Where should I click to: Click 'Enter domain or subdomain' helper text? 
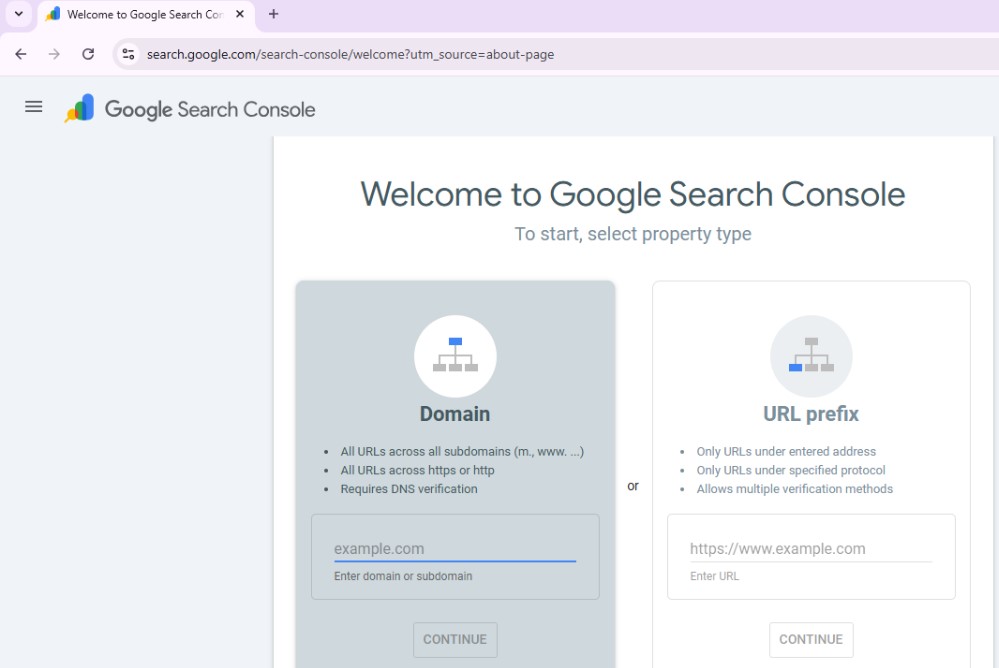click(403, 576)
